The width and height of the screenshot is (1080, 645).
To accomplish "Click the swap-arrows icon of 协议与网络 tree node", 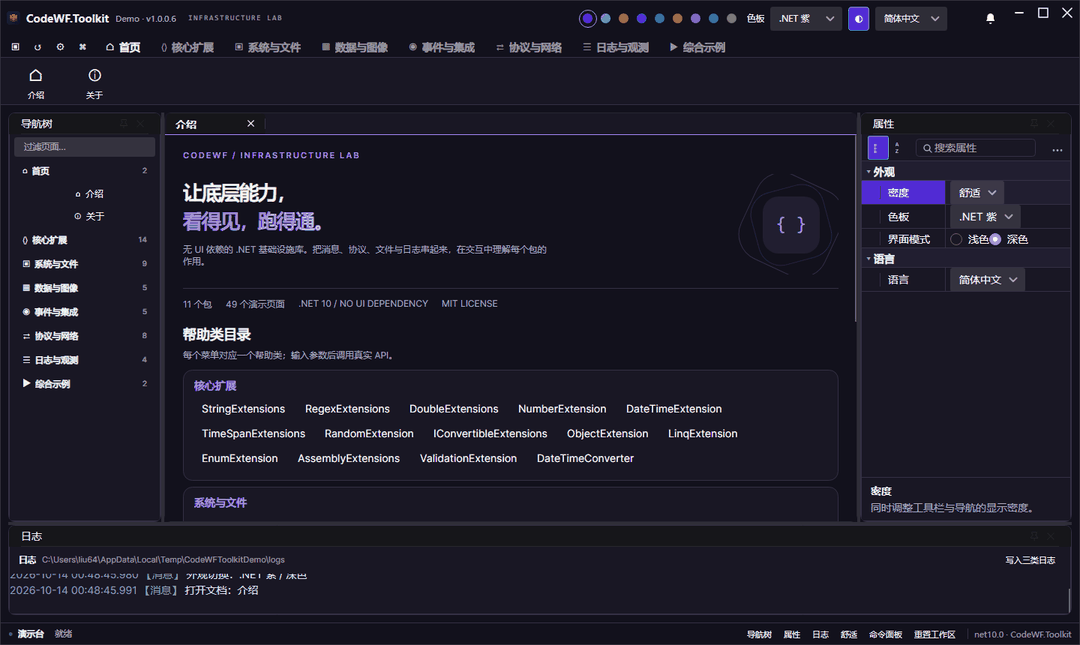I will pos(26,336).
